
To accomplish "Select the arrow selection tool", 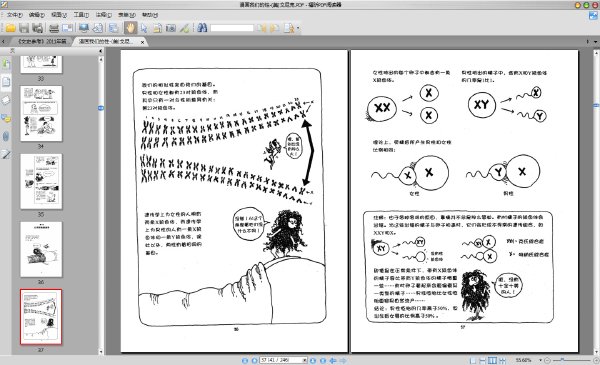I will [144, 28].
